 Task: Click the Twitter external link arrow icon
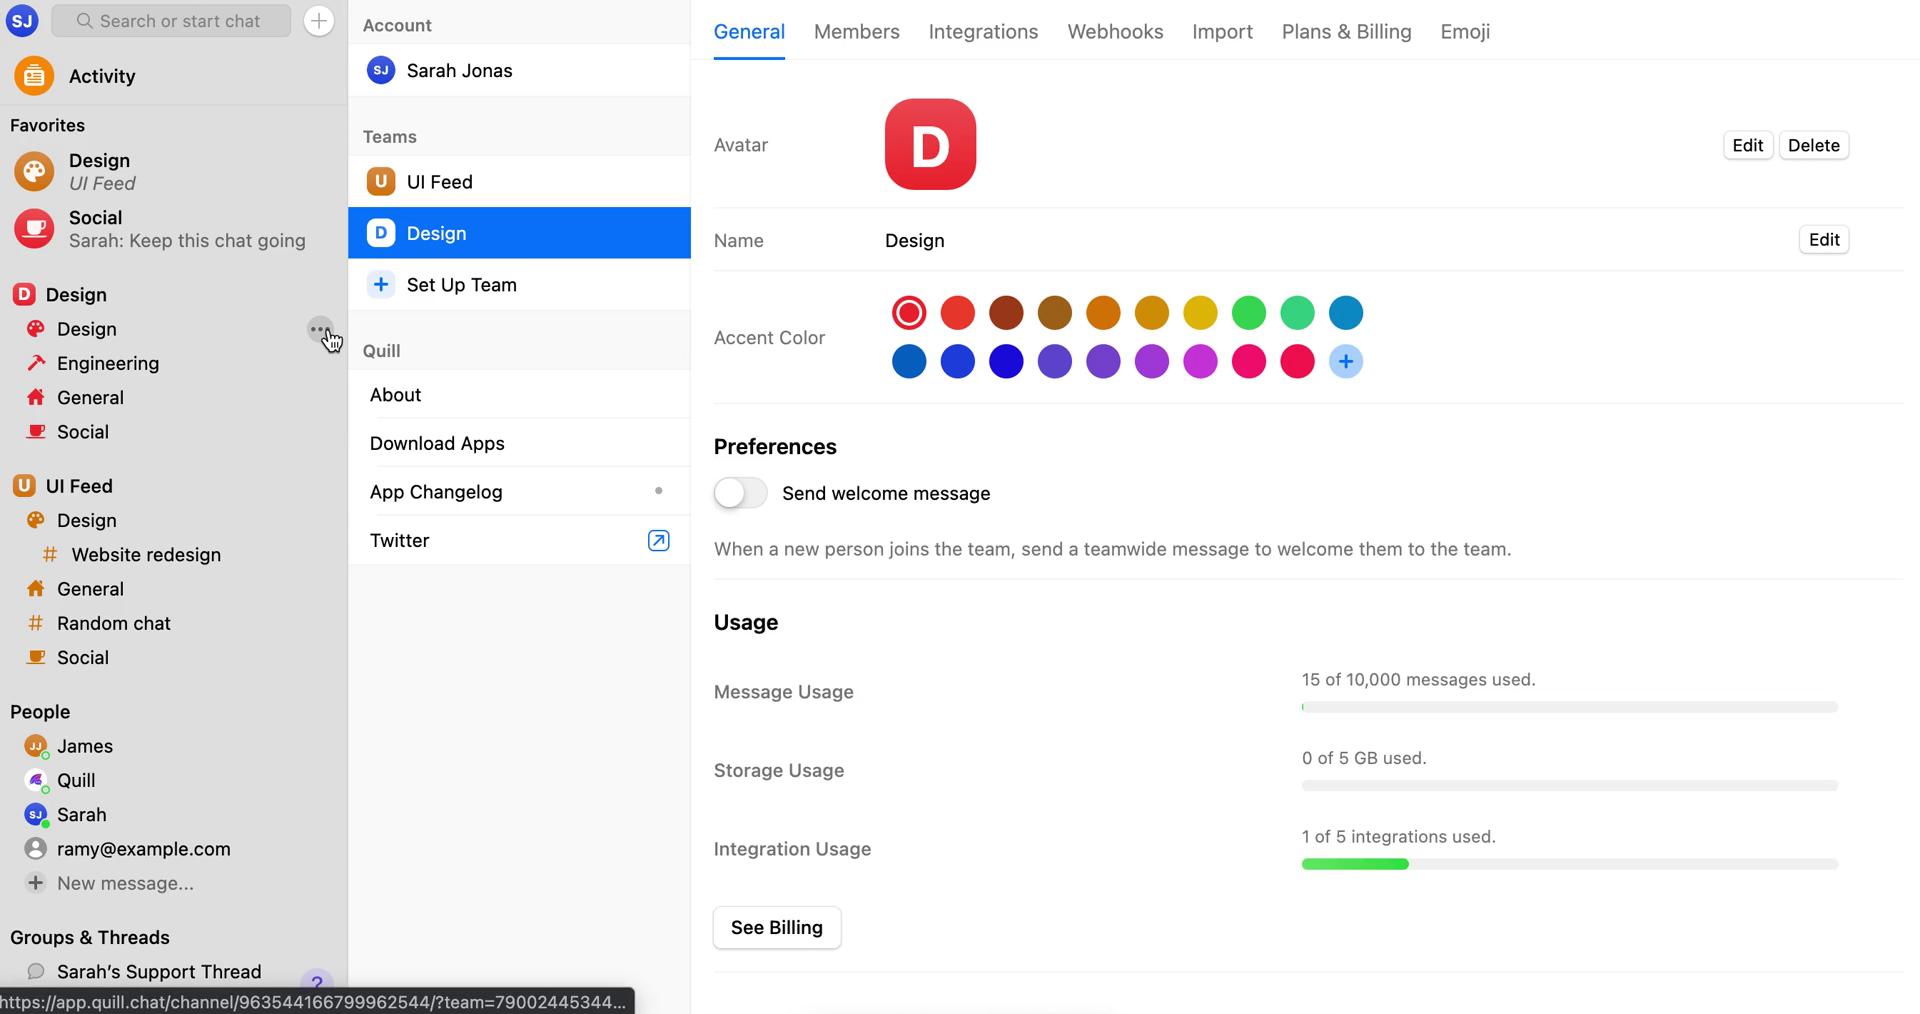pos(658,540)
